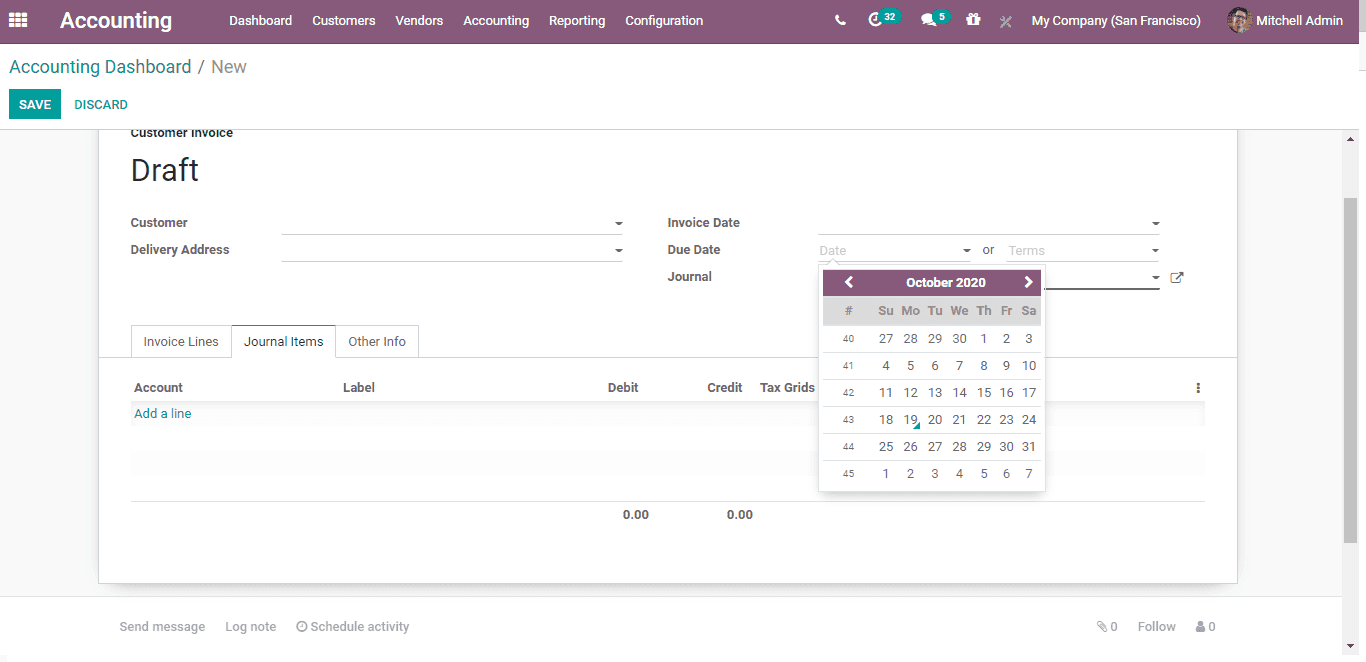Open the debug tools wrench icon

[x=1006, y=21]
